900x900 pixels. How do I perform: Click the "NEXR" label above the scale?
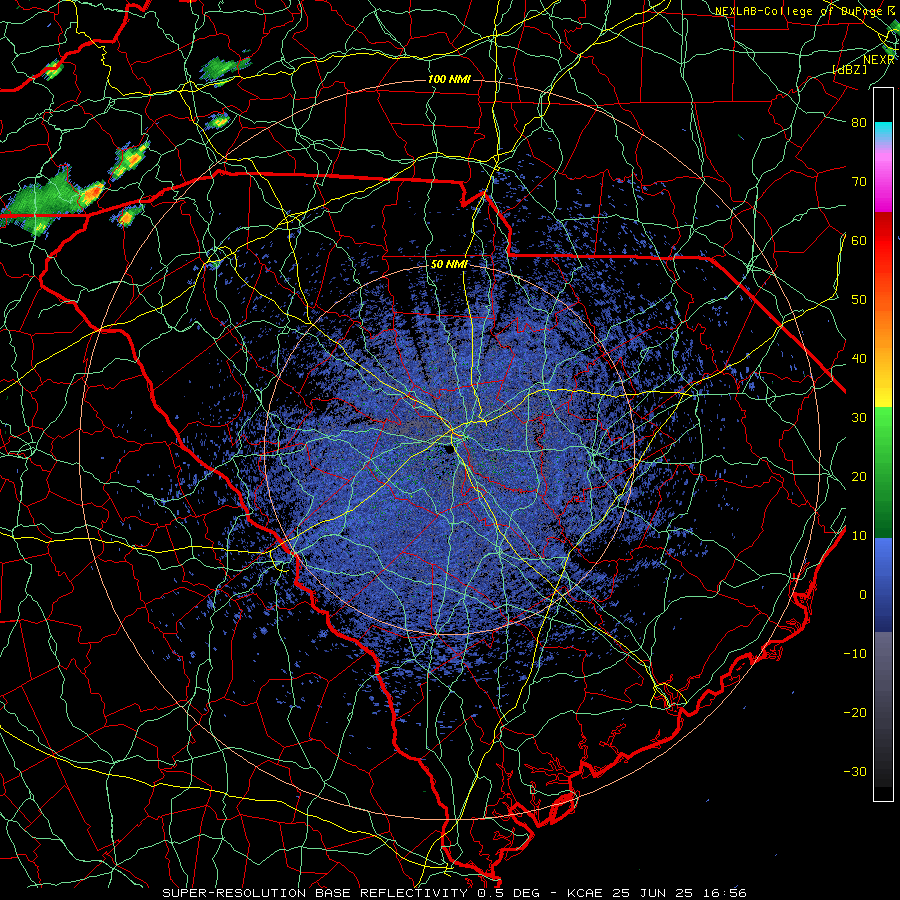click(879, 60)
